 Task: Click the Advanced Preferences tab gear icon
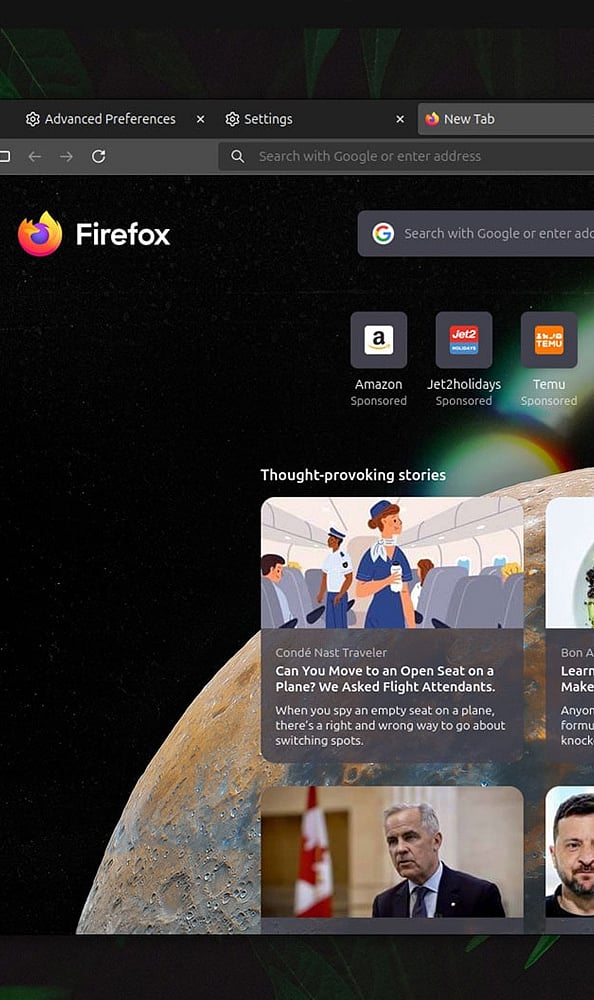(x=33, y=119)
